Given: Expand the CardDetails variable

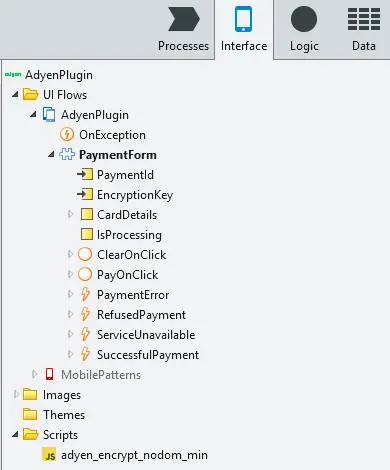Looking at the screenshot, I should click(70, 214).
